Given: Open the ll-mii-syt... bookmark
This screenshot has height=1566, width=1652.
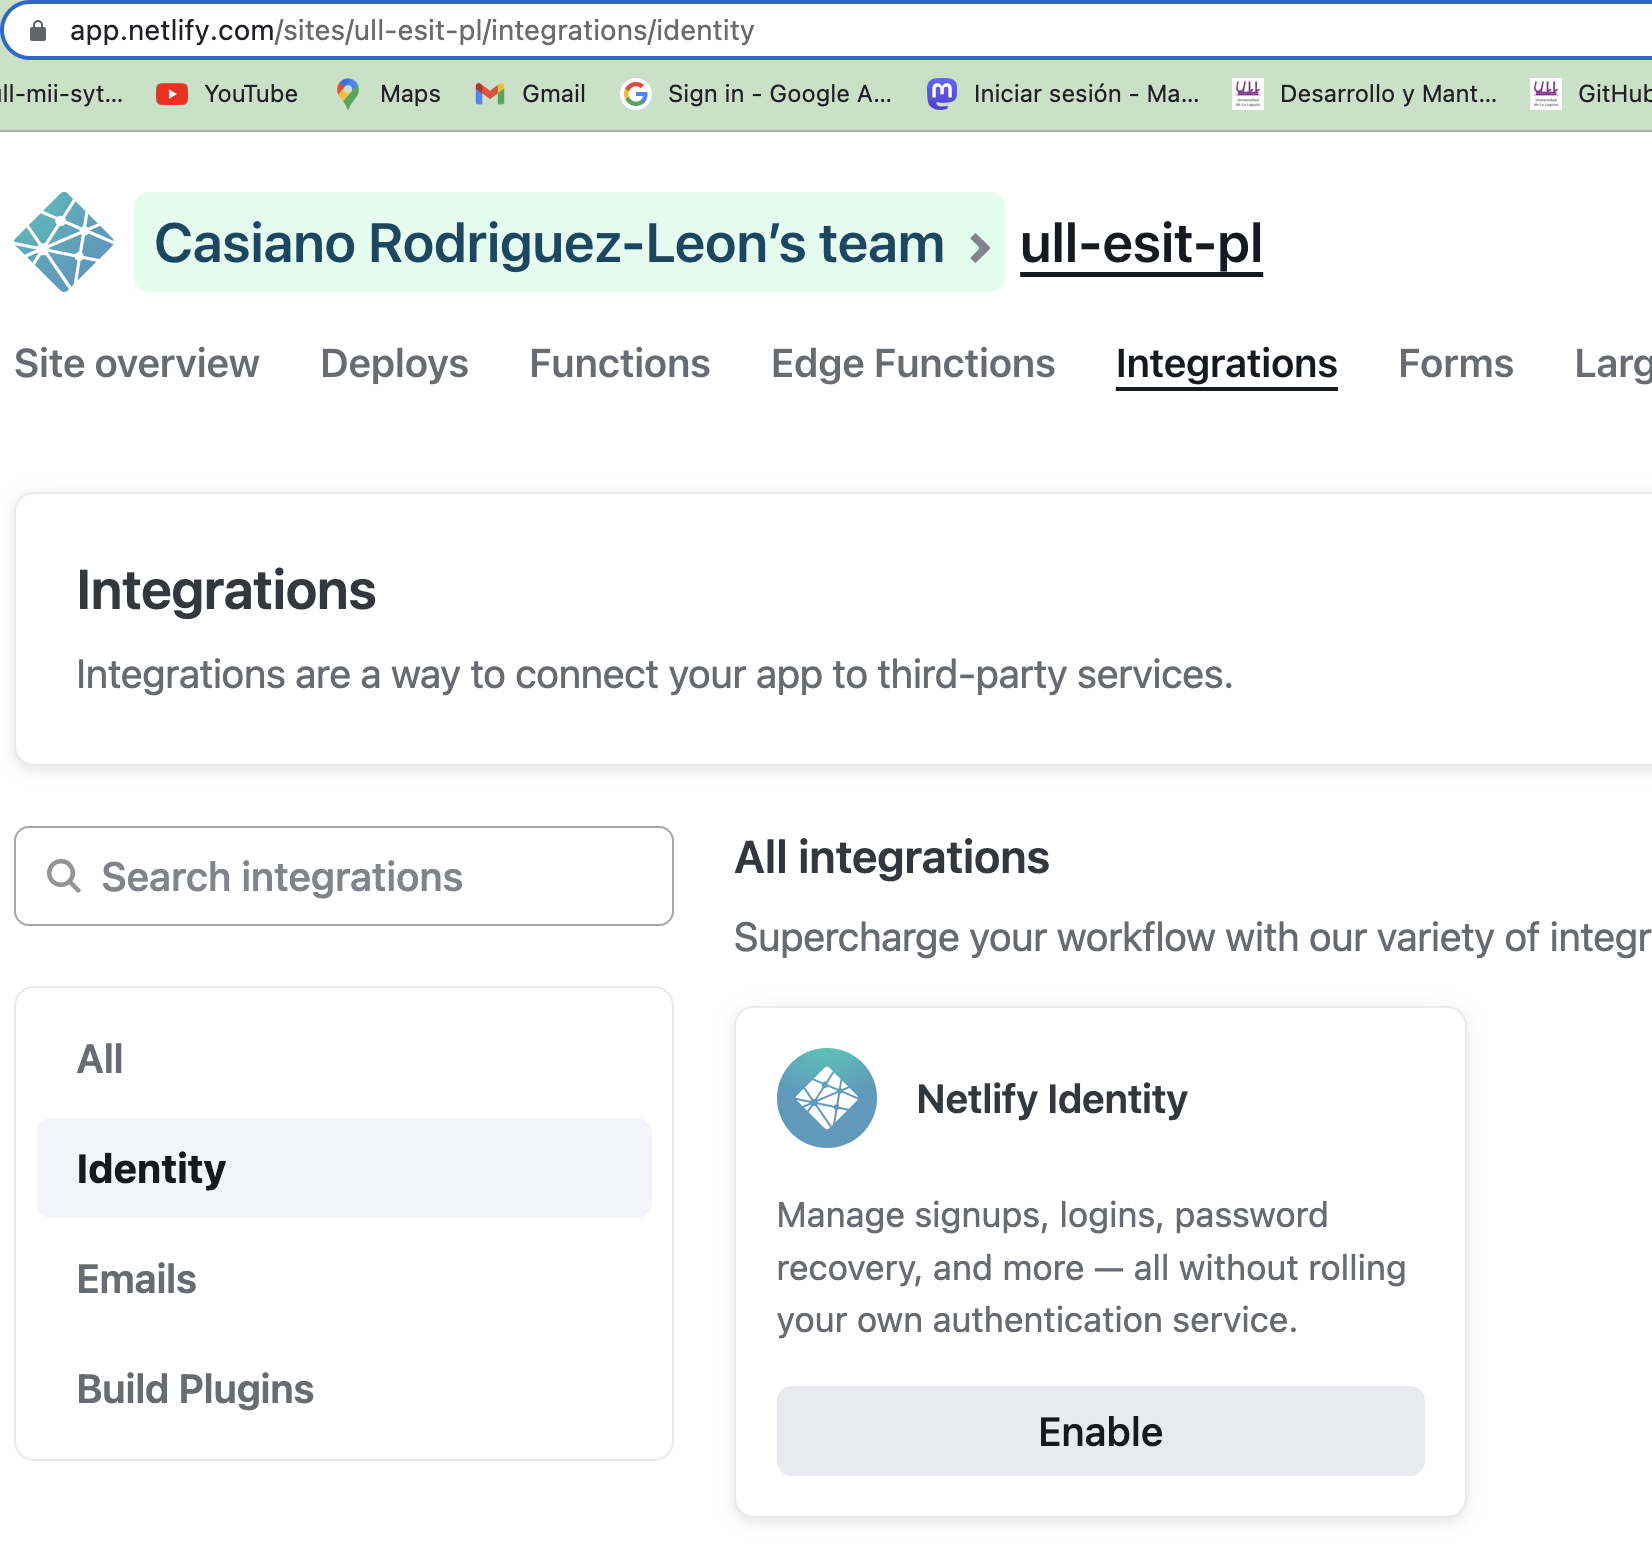Looking at the screenshot, I should 60,94.
